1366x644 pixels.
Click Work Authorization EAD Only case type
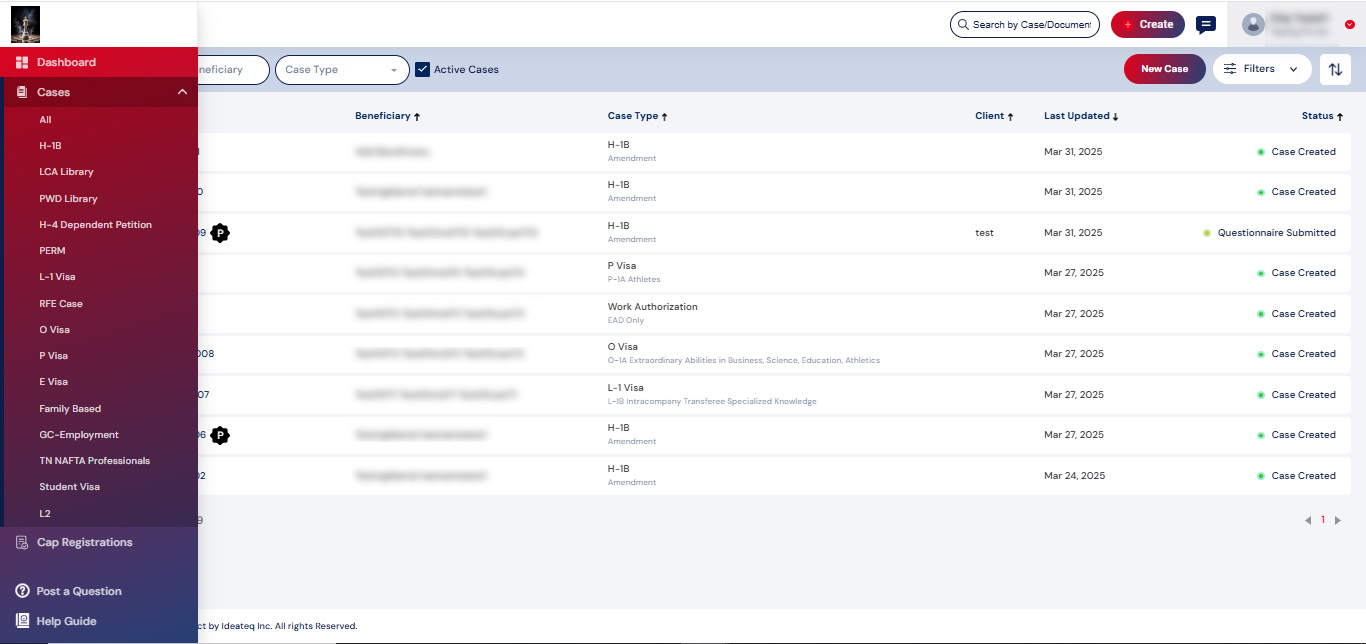(653, 313)
